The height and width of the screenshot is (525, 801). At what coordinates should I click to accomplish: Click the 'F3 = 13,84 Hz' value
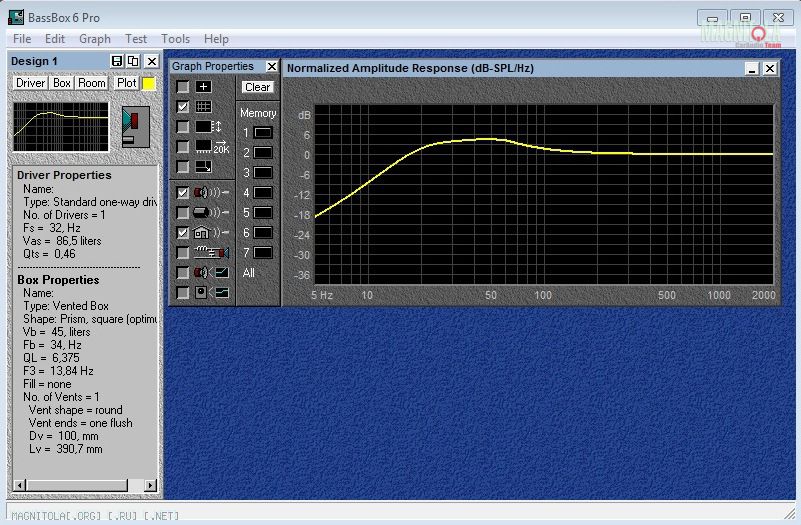(x=58, y=371)
